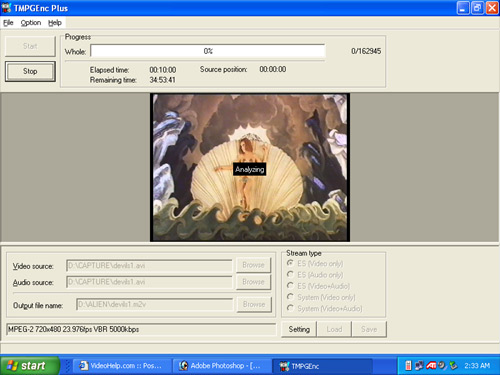This screenshot has height=375, width=500.
Task: Open the ATI tray icon
Action: point(431,365)
